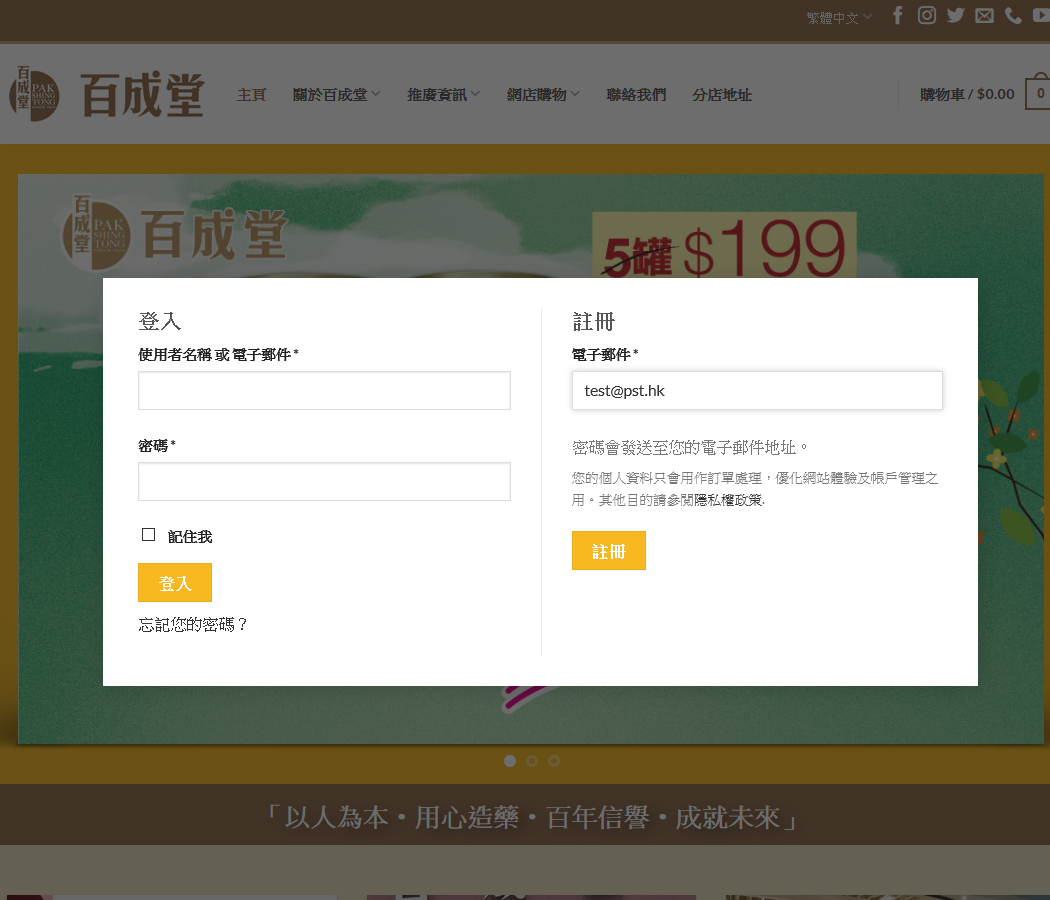Open the Facebook icon link
1050x900 pixels.
pyautogui.click(x=897, y=15)
